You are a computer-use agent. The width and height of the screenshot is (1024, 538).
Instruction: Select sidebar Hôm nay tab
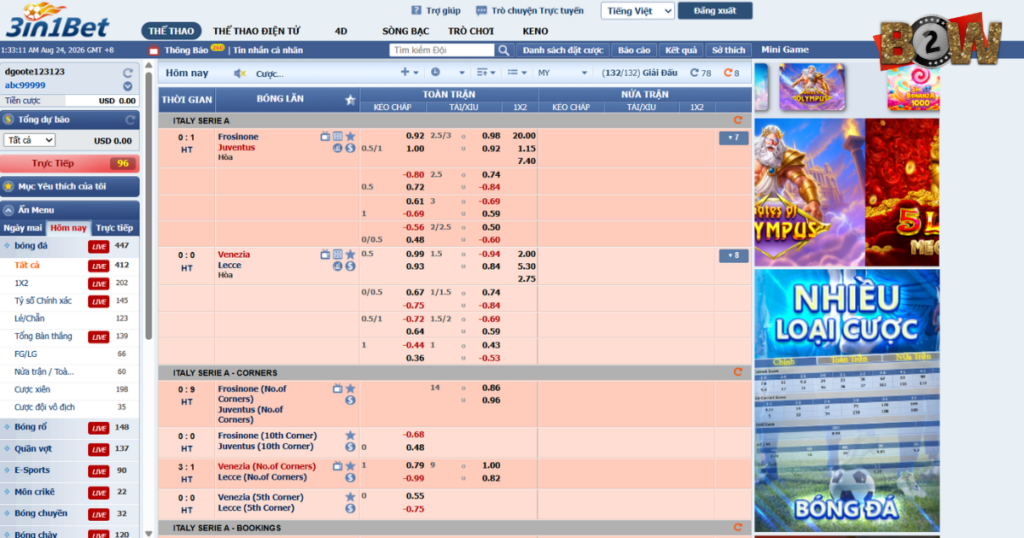click(69, 228)
